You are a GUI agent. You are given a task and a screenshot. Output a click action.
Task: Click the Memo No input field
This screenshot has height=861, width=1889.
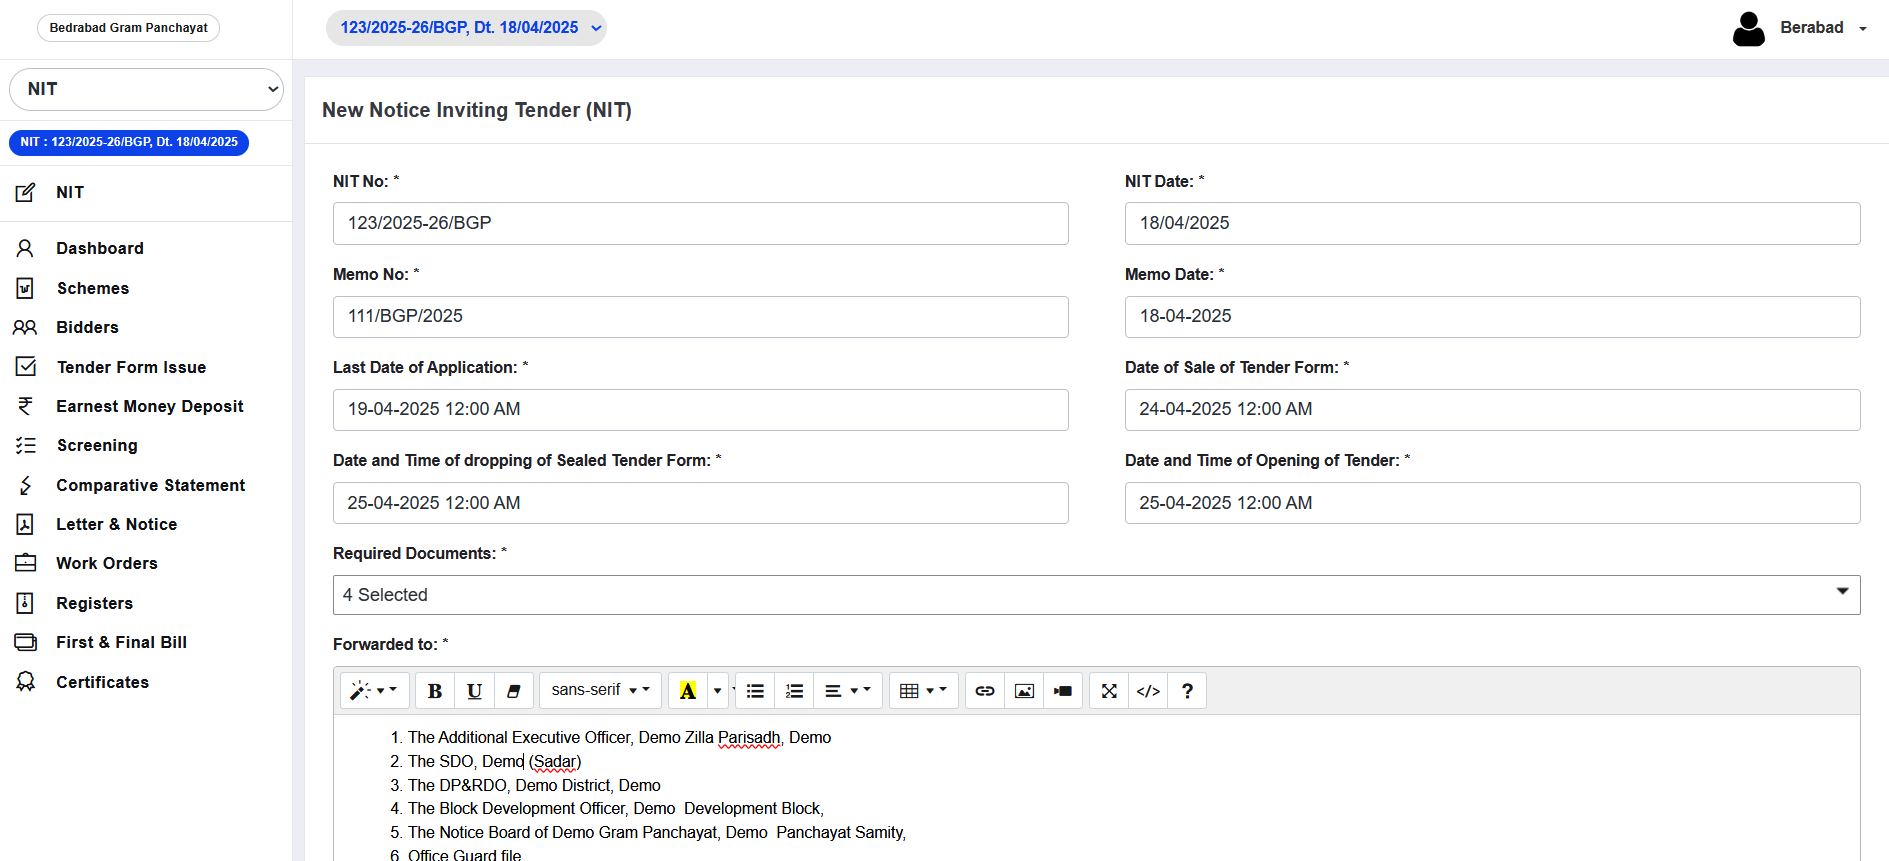(x=700, y=317)
